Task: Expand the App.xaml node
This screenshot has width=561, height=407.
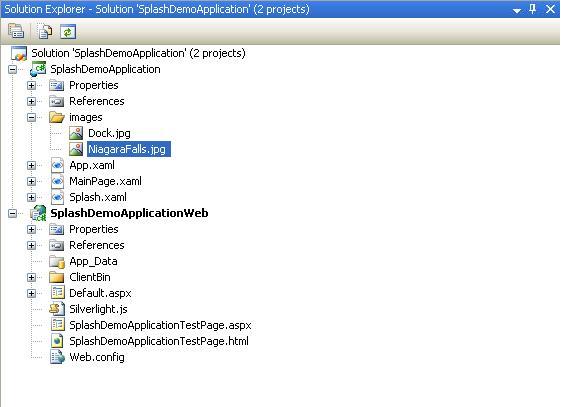Action: pyautogui.click(x=31, y=166)
